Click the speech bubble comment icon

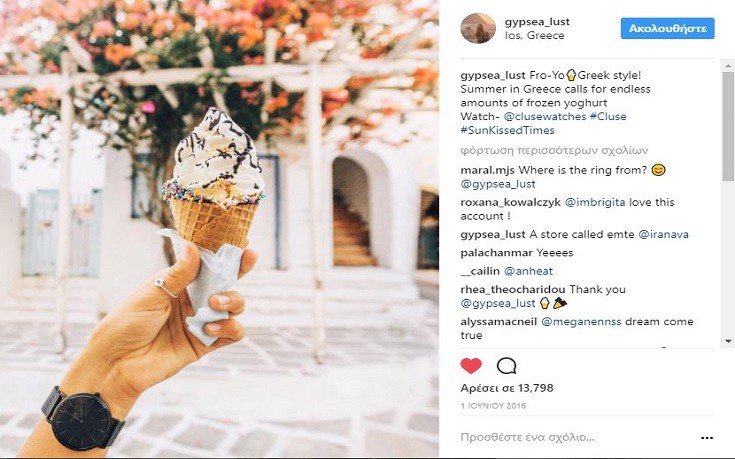click(506, 366)
